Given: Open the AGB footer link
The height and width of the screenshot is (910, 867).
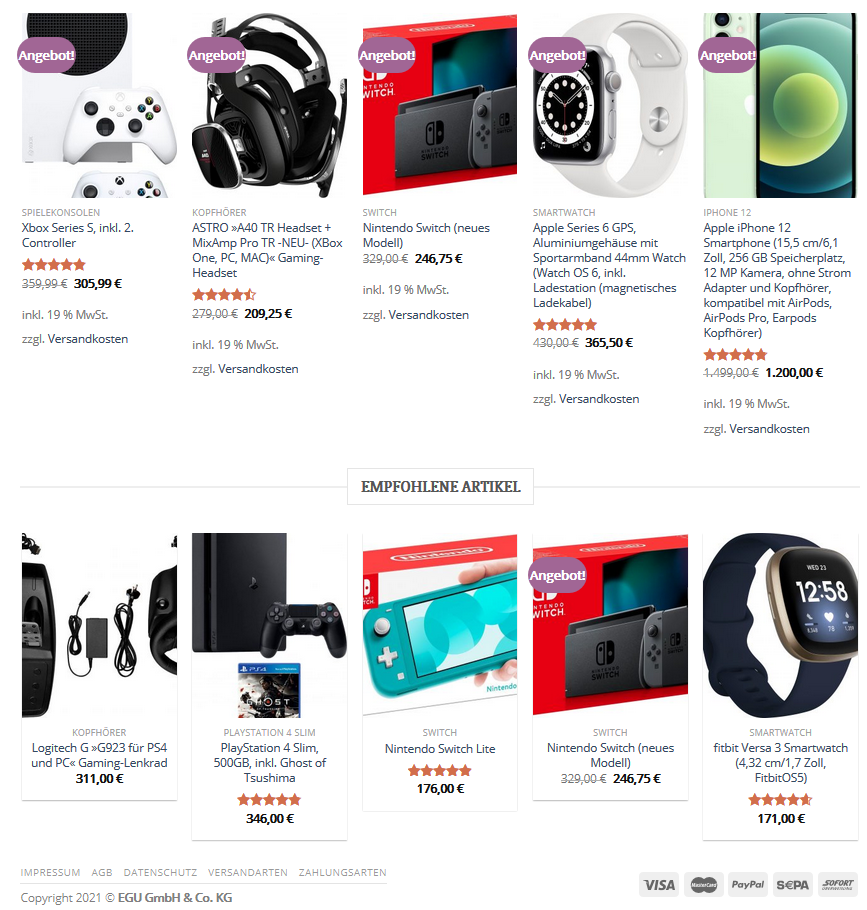Looking at the screenshot, I should (102, 872).
